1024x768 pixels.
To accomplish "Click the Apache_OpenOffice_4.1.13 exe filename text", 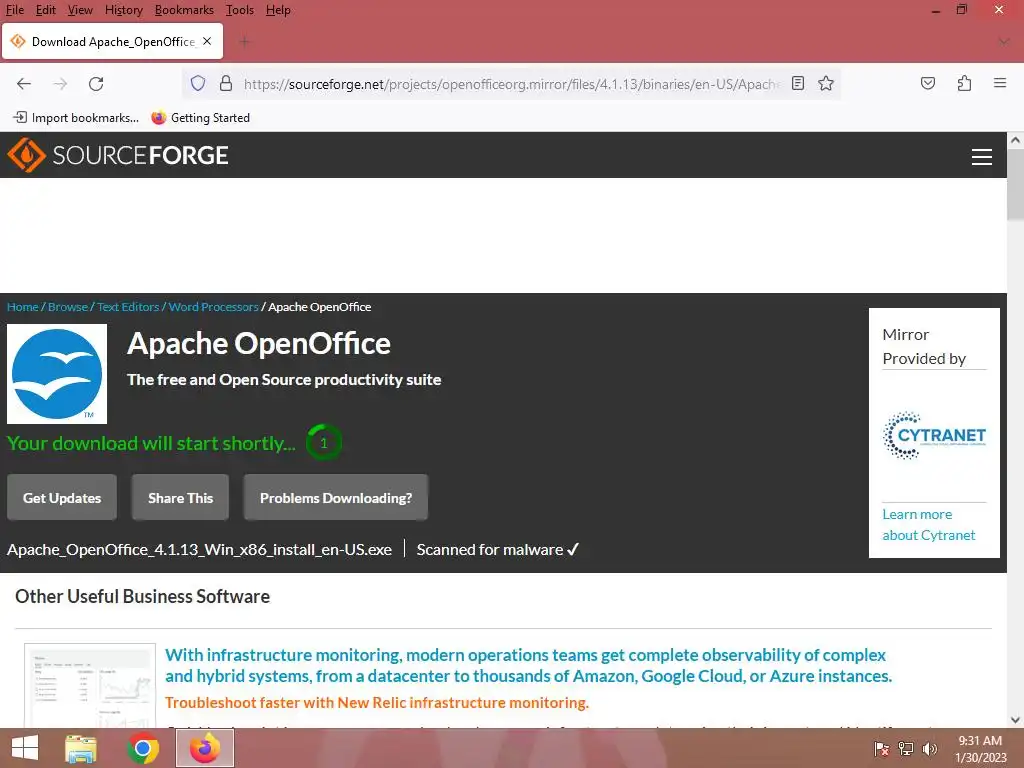I will coord(199,550).
